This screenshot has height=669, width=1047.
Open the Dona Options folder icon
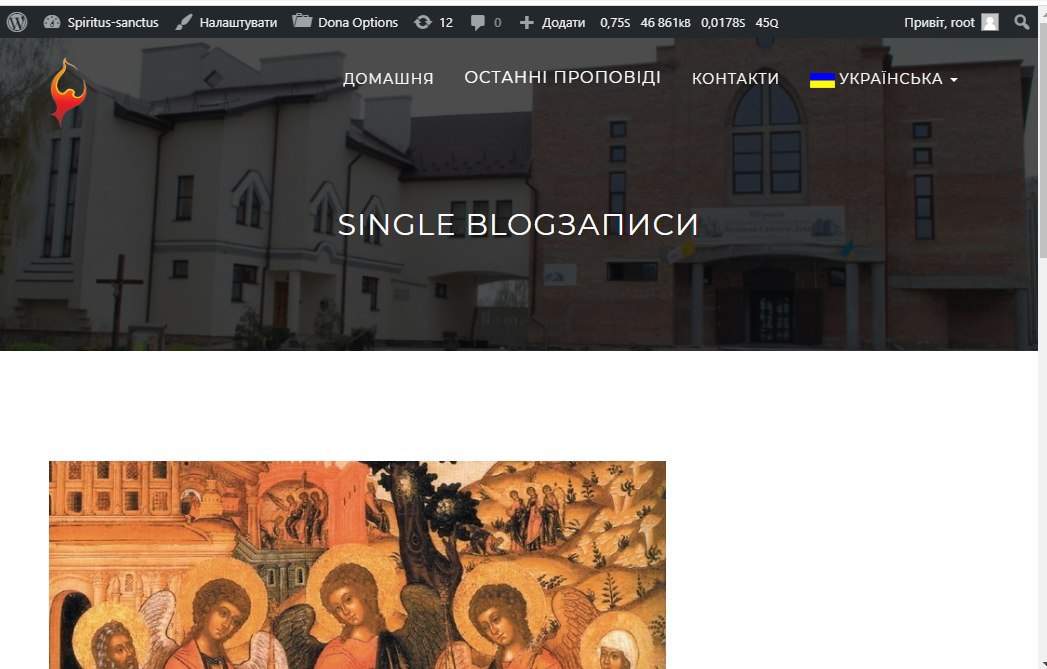[x=302, y=21]
